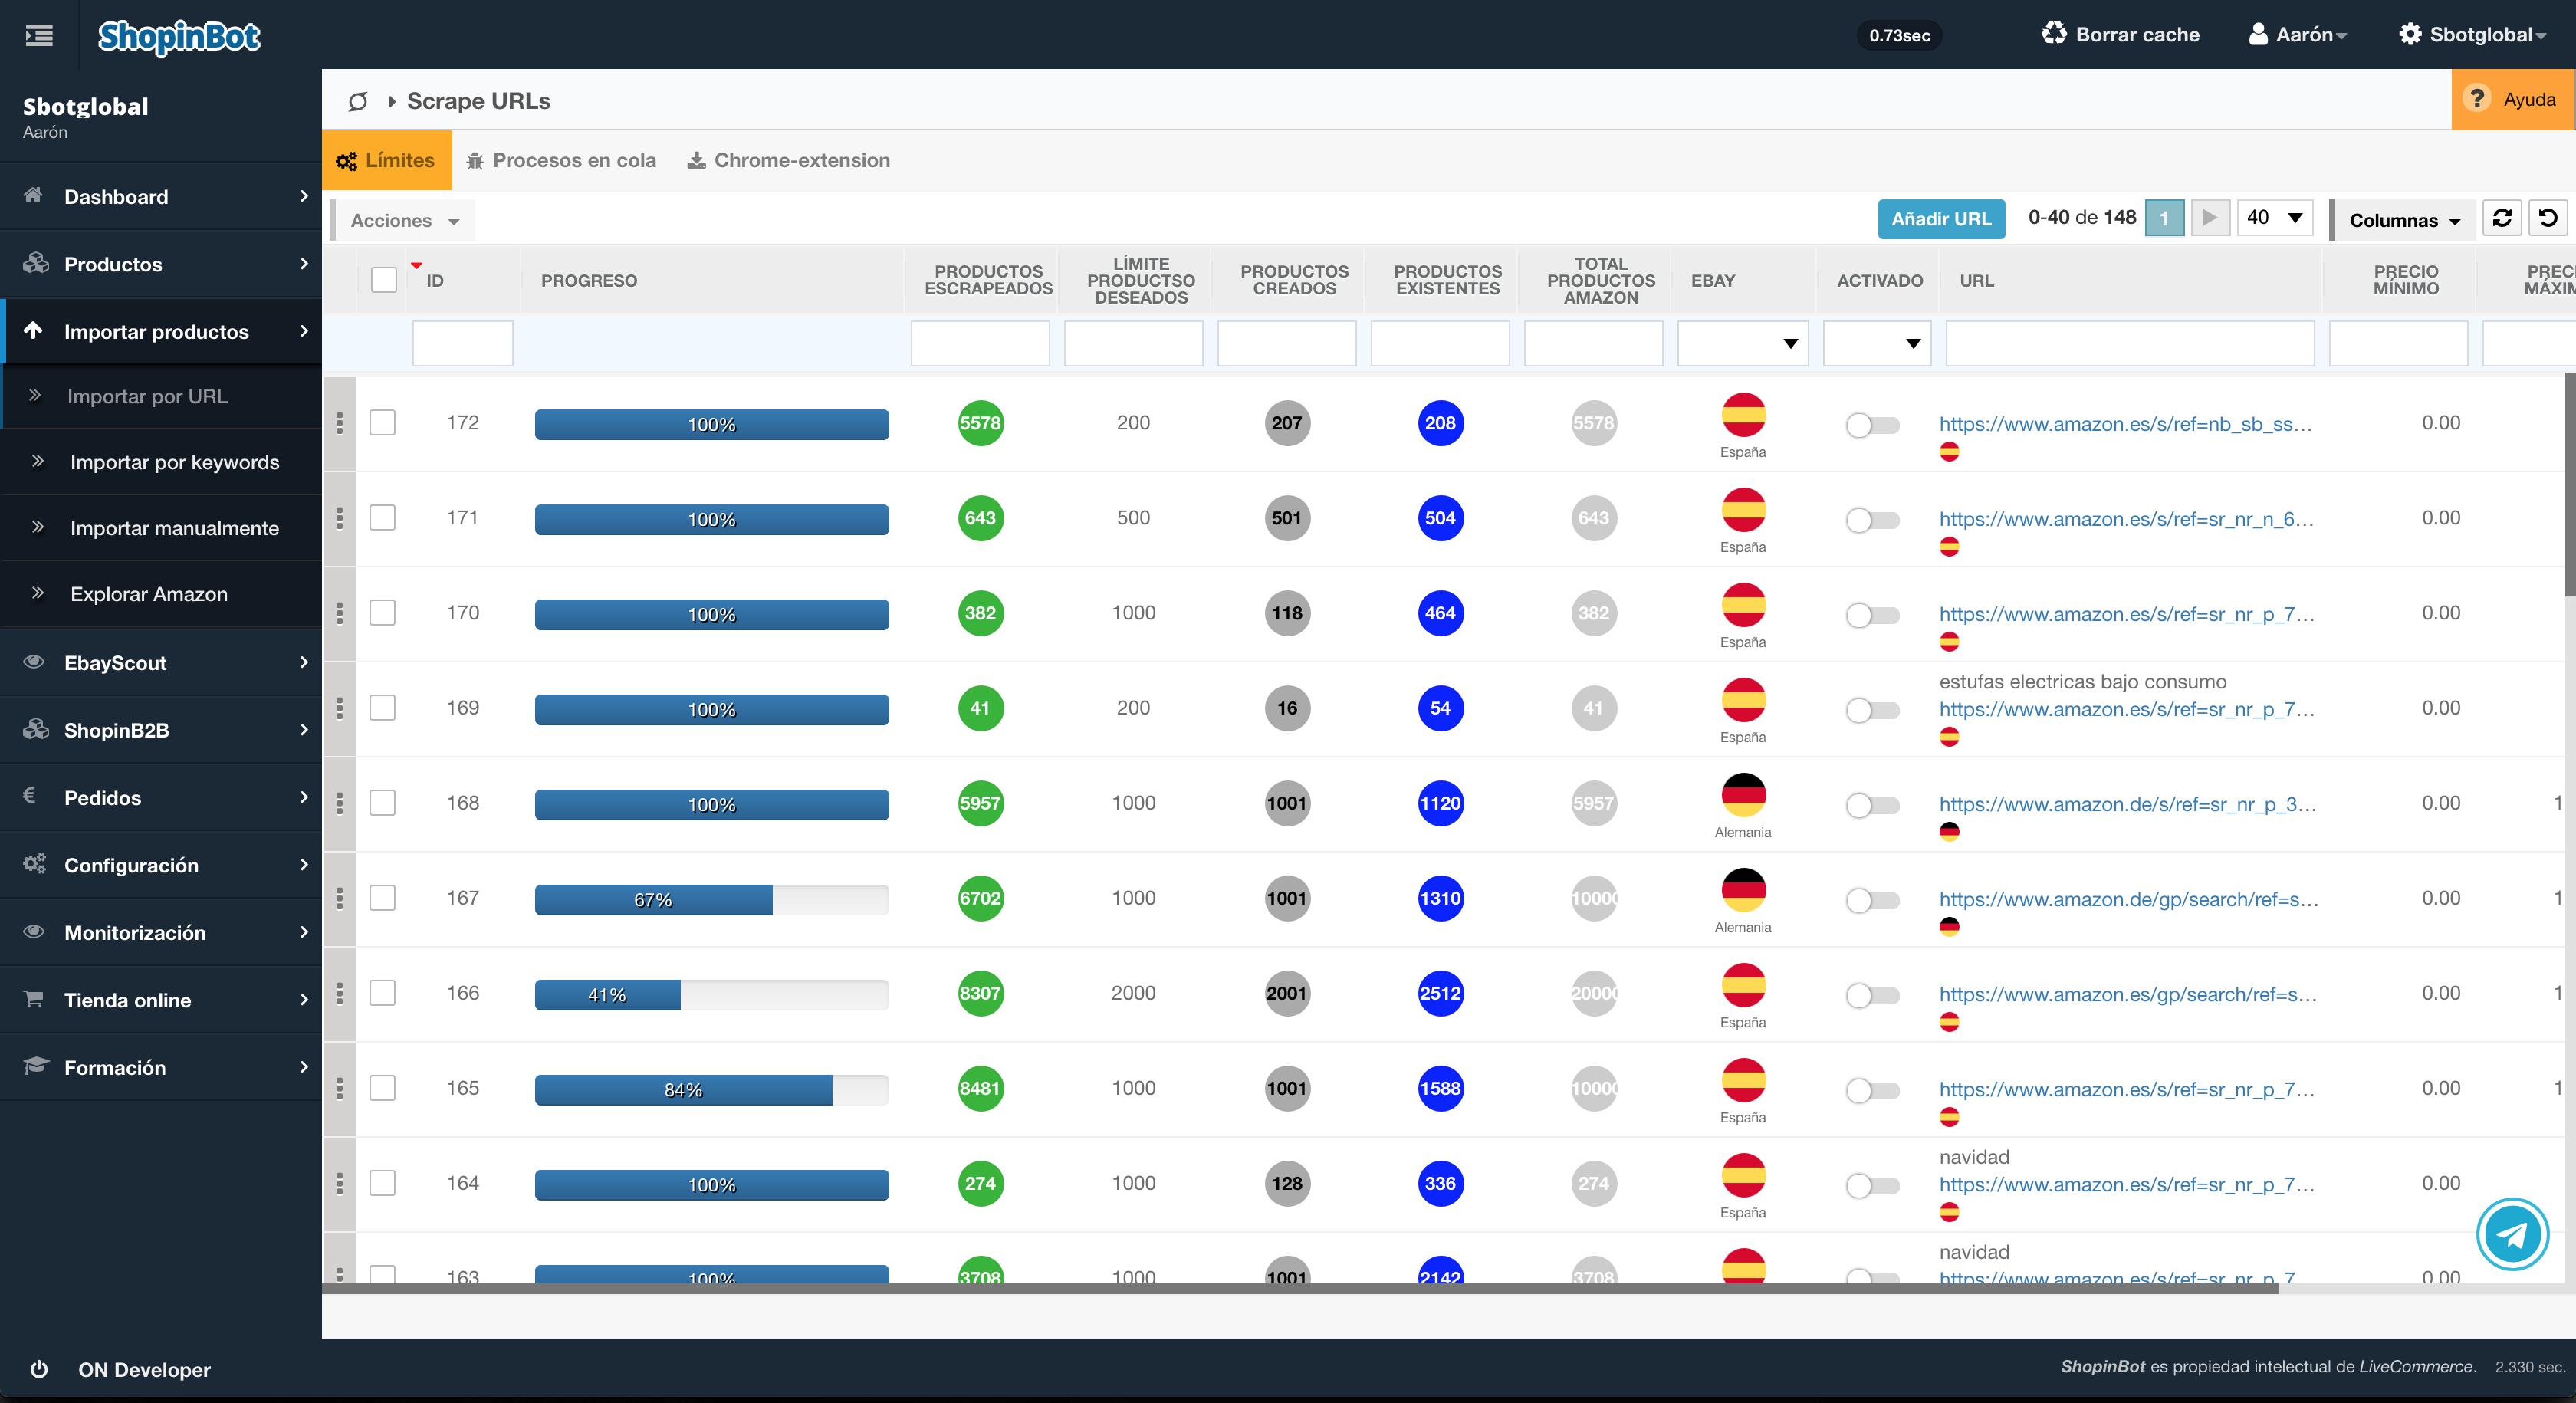The width and height of the screenshot is (2576, 1403).
Task: Go to next page arrow
Action: 2210,218
